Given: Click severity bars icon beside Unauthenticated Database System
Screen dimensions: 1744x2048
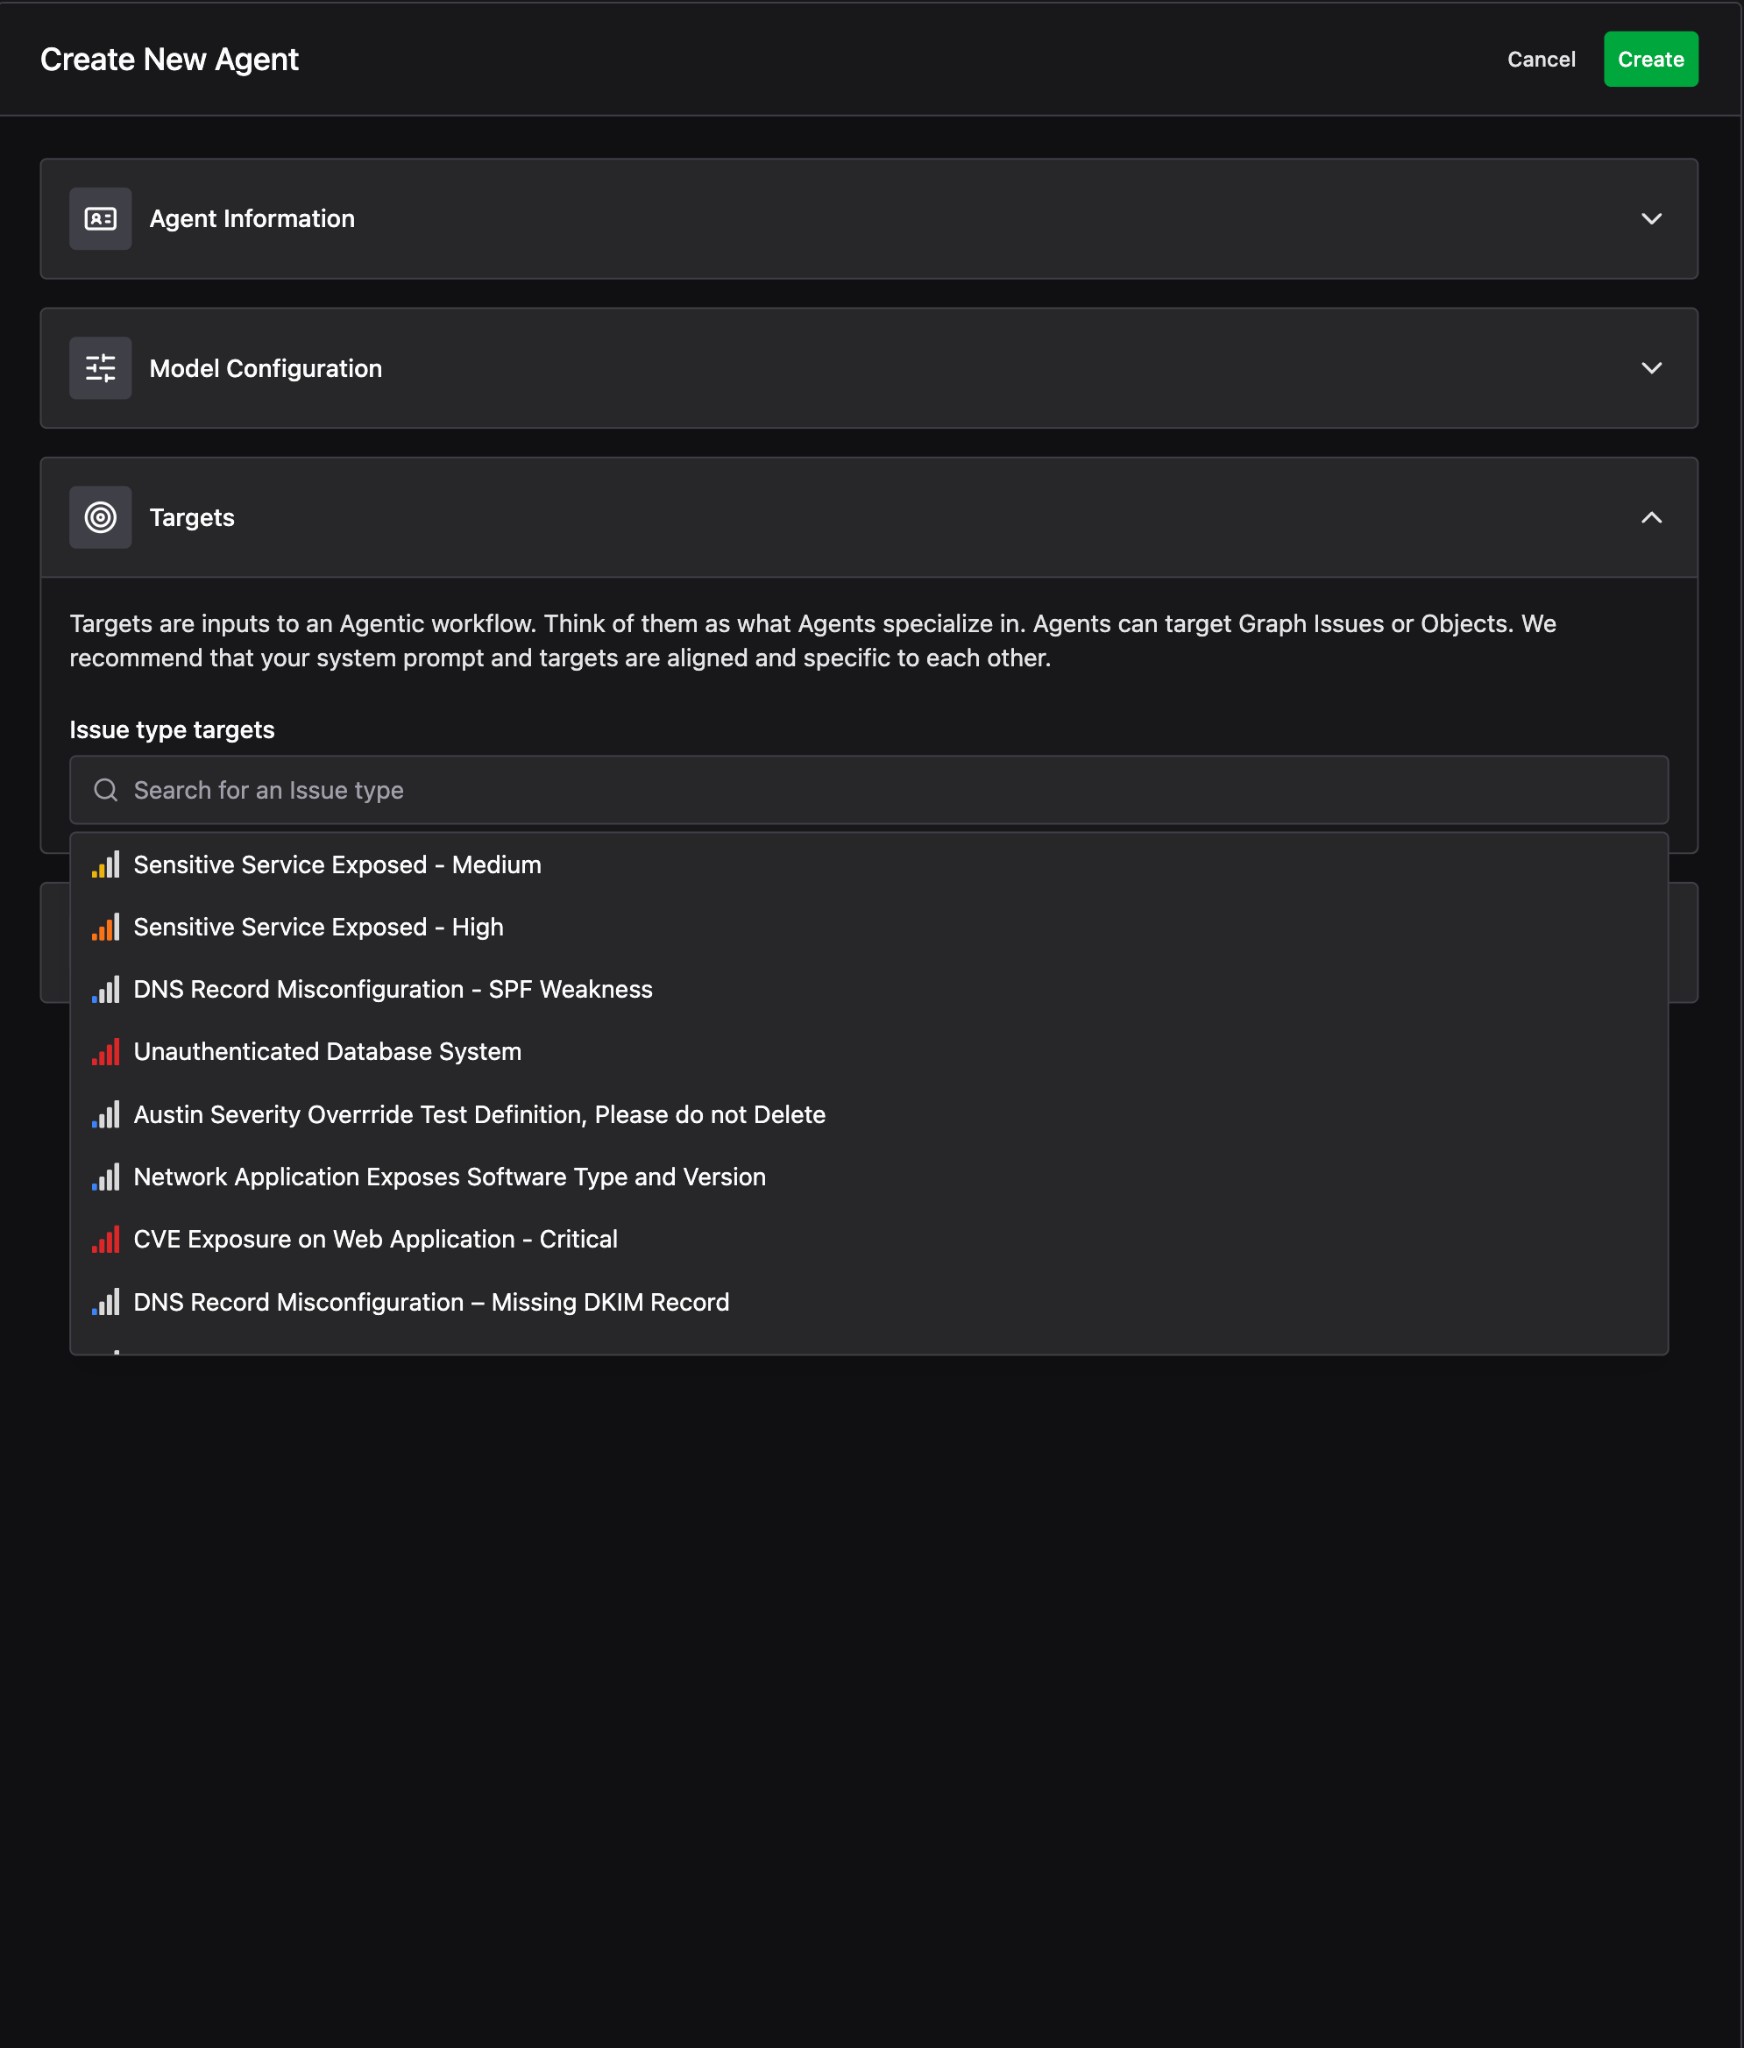Looking at the screenshot, I should click(106, 1052).
